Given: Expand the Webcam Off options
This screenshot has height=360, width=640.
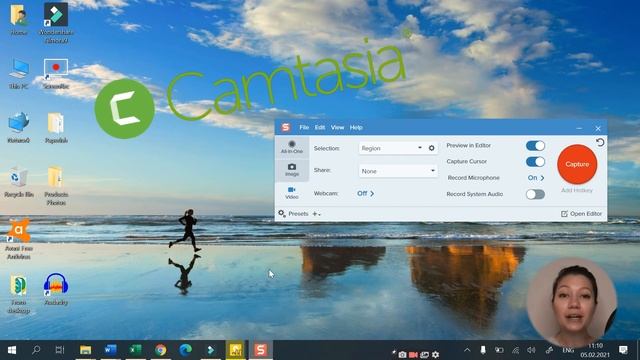Looking at the screenshot, I should coord(365,193).
